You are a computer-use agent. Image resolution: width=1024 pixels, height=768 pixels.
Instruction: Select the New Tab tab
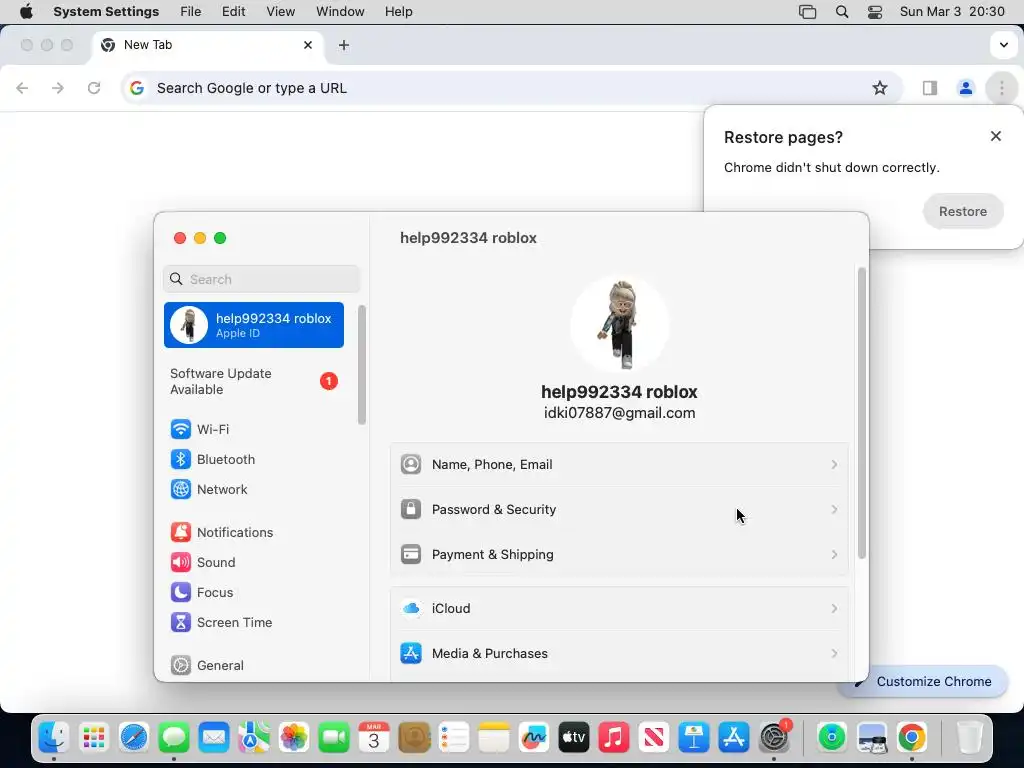tap(208, 45)
